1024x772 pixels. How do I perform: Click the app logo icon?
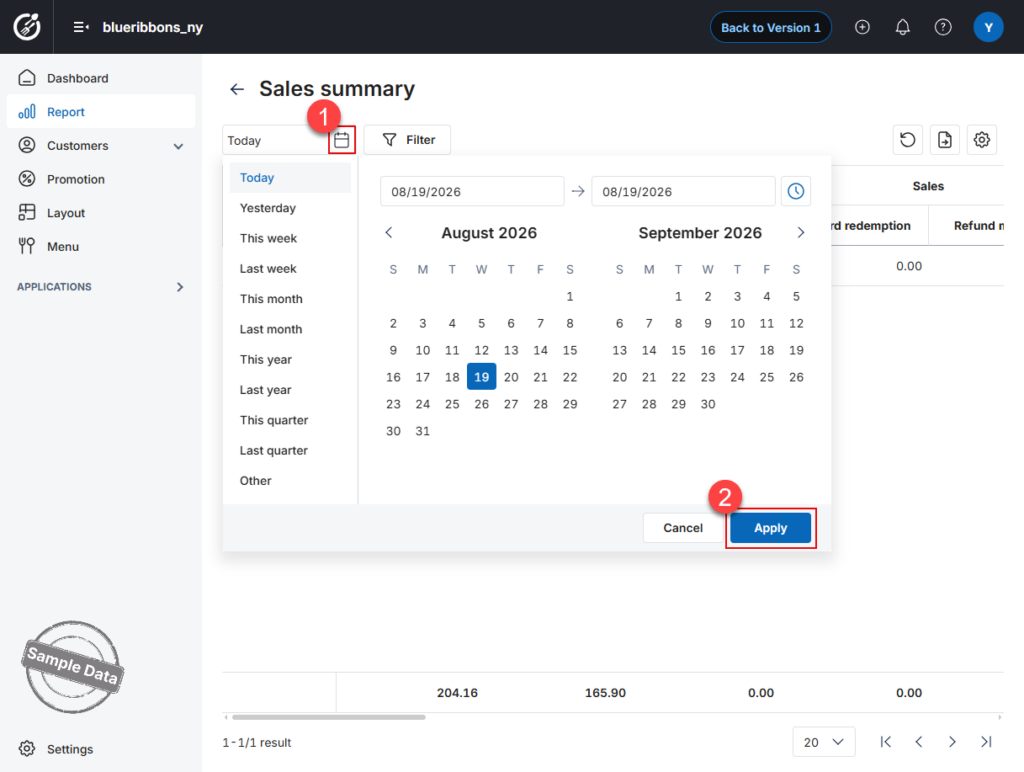point(27,27)
